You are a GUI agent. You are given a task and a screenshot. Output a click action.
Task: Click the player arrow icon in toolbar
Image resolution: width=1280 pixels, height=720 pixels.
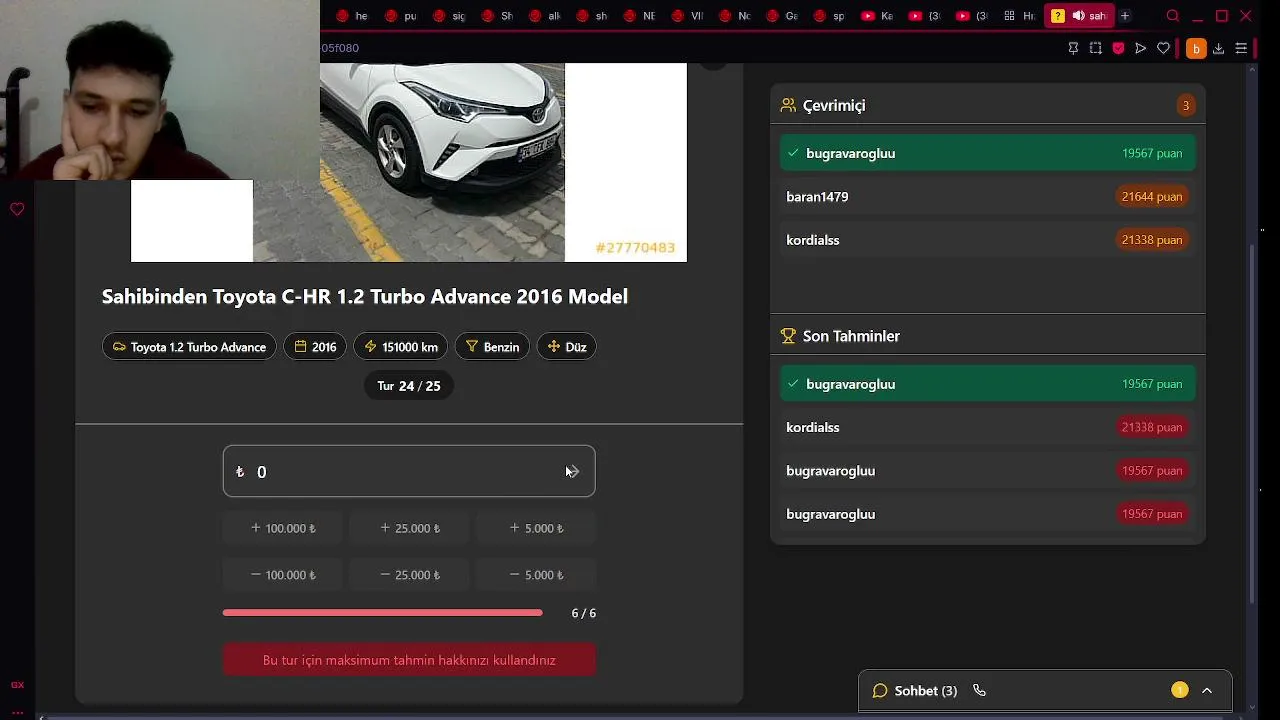(1140, 48)
